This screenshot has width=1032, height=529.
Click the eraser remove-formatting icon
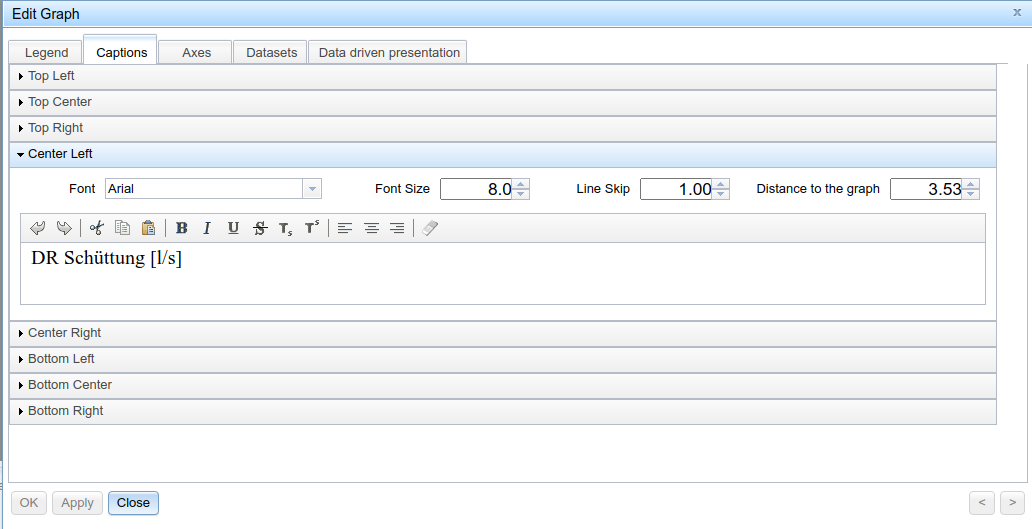coord(430,228)
